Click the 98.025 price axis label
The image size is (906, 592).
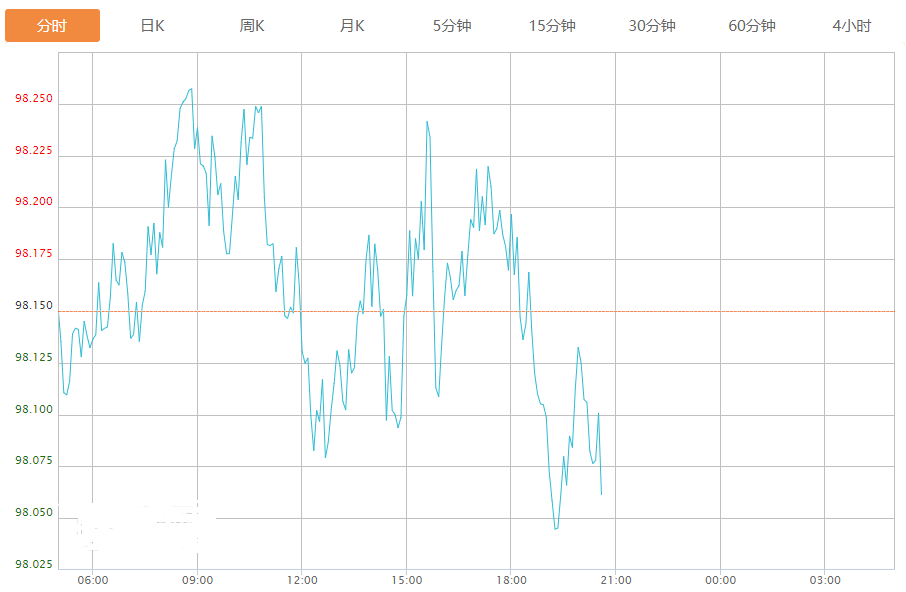[x=34, y=564]
